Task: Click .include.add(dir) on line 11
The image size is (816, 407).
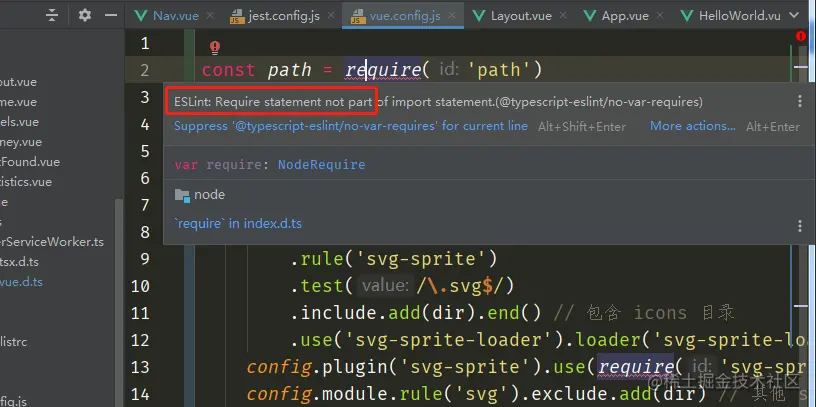Action: 384,313
